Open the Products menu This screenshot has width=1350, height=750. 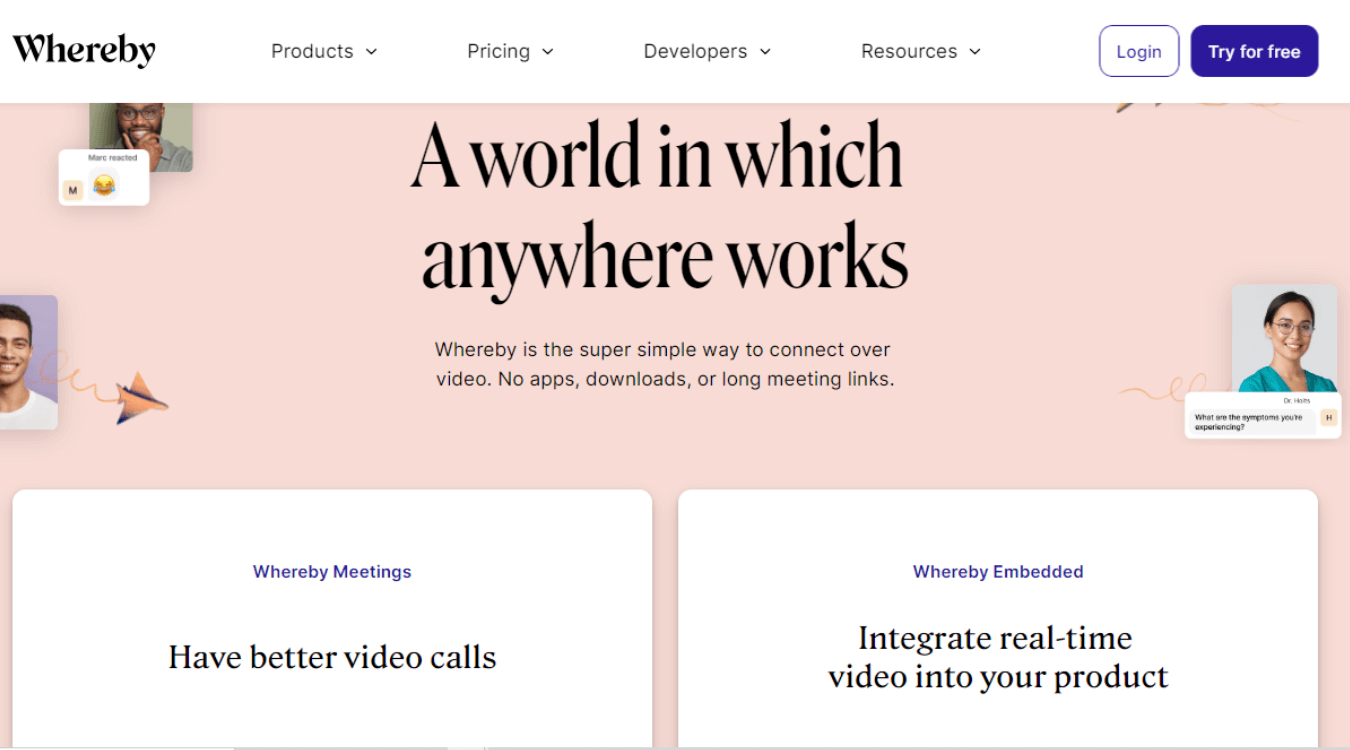point(324,51)
